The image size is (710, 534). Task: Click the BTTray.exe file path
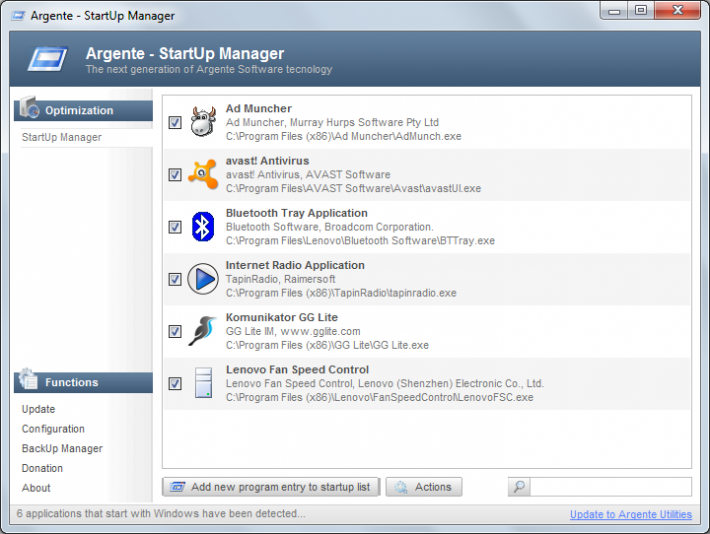(x=360, y=241)
